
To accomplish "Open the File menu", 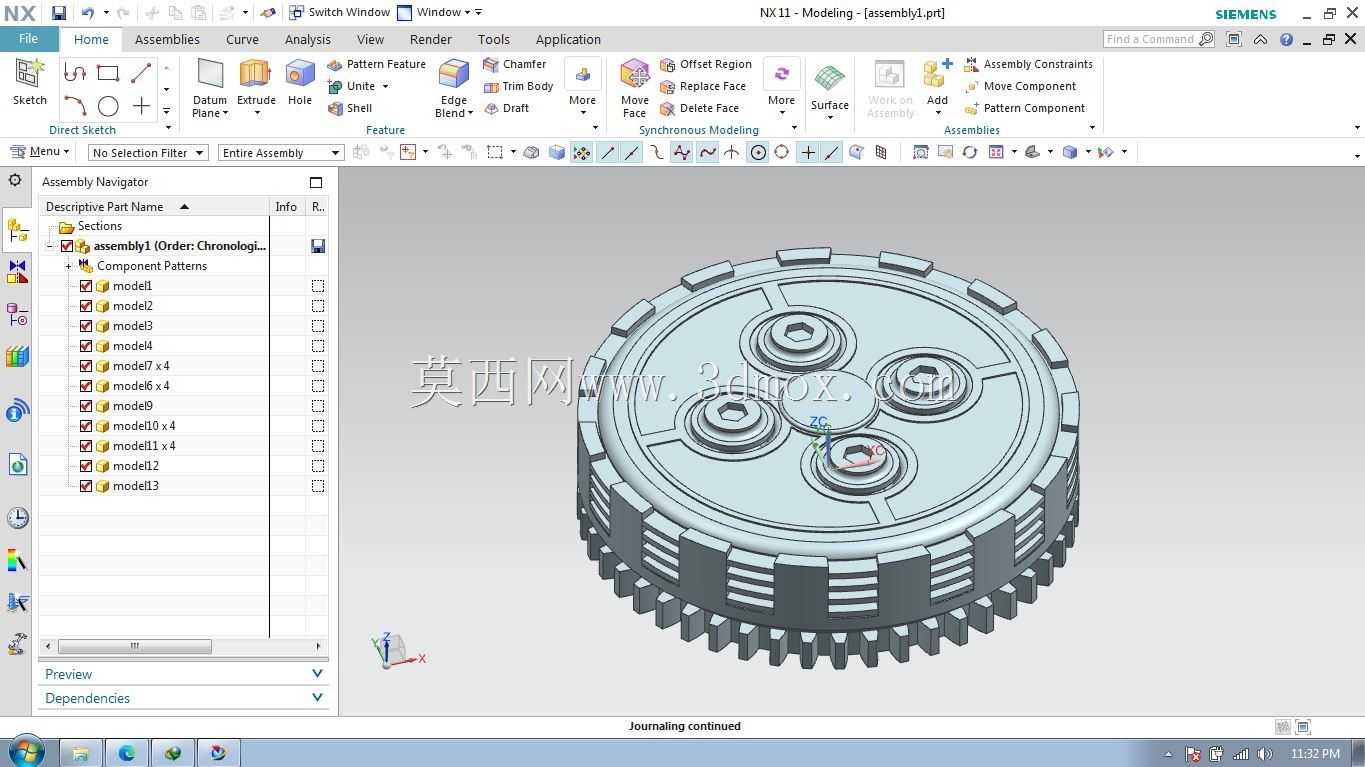I will click(x=28, y=39).
